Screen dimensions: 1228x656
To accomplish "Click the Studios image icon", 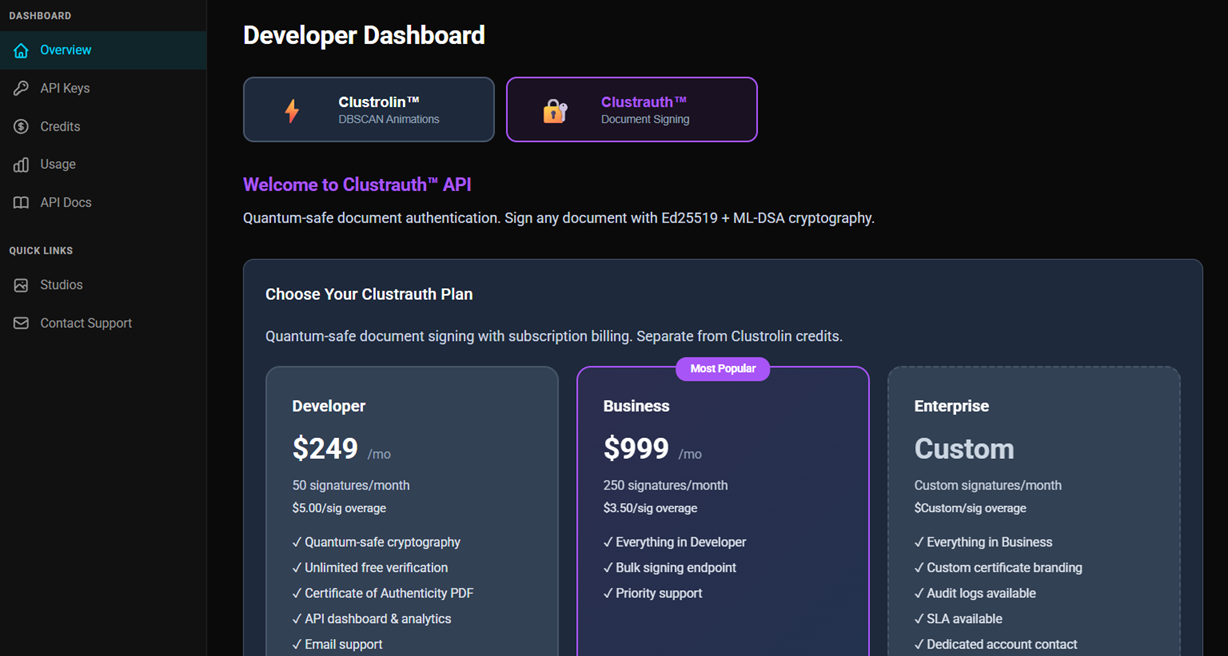I will [x=21, y=285].
